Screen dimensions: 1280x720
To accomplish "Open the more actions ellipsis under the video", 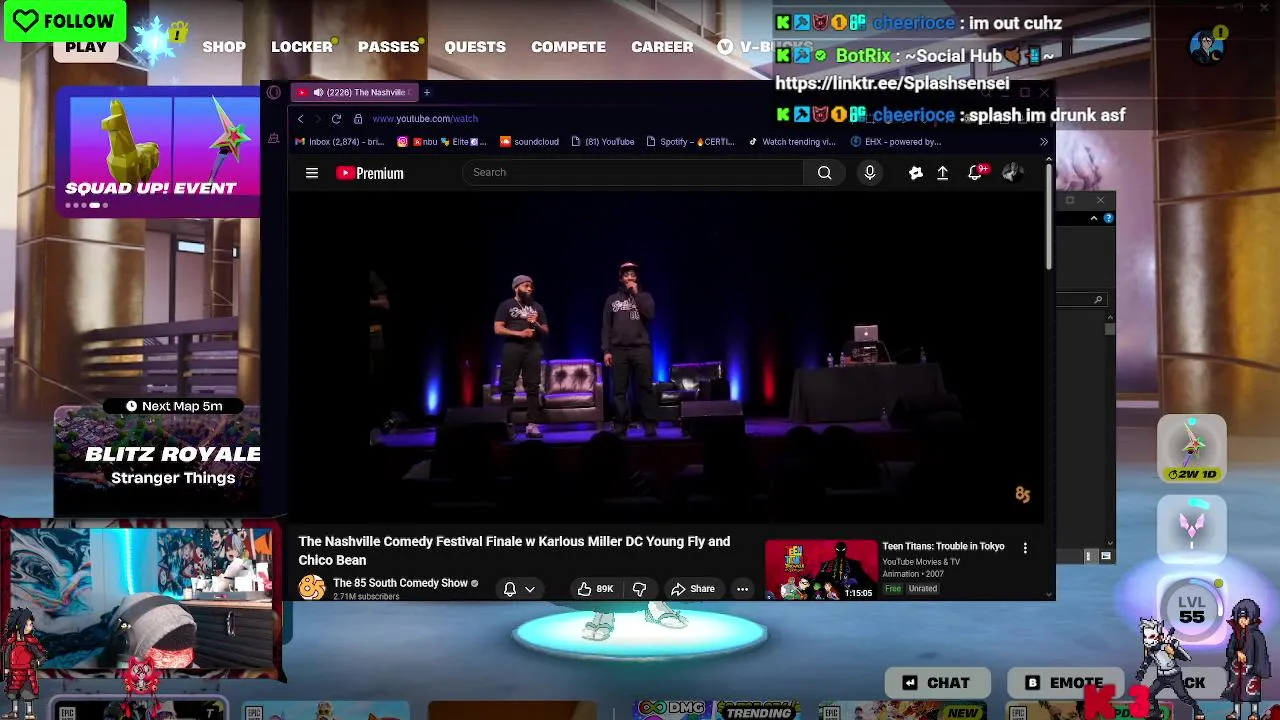I will 742,589.
